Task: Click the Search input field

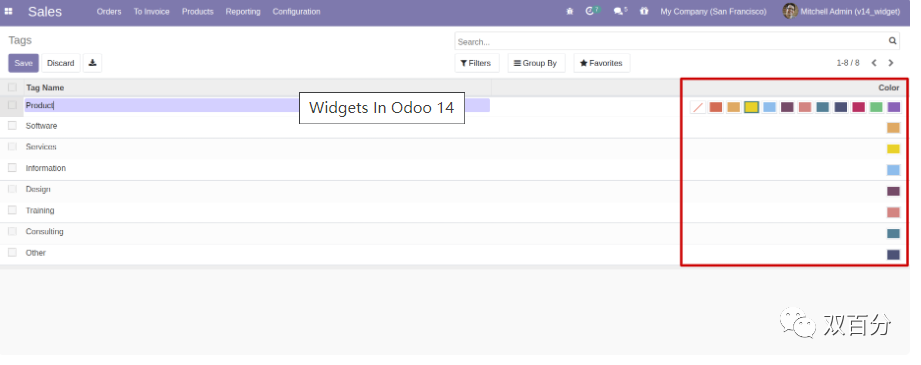Action: tap(671, 41)
